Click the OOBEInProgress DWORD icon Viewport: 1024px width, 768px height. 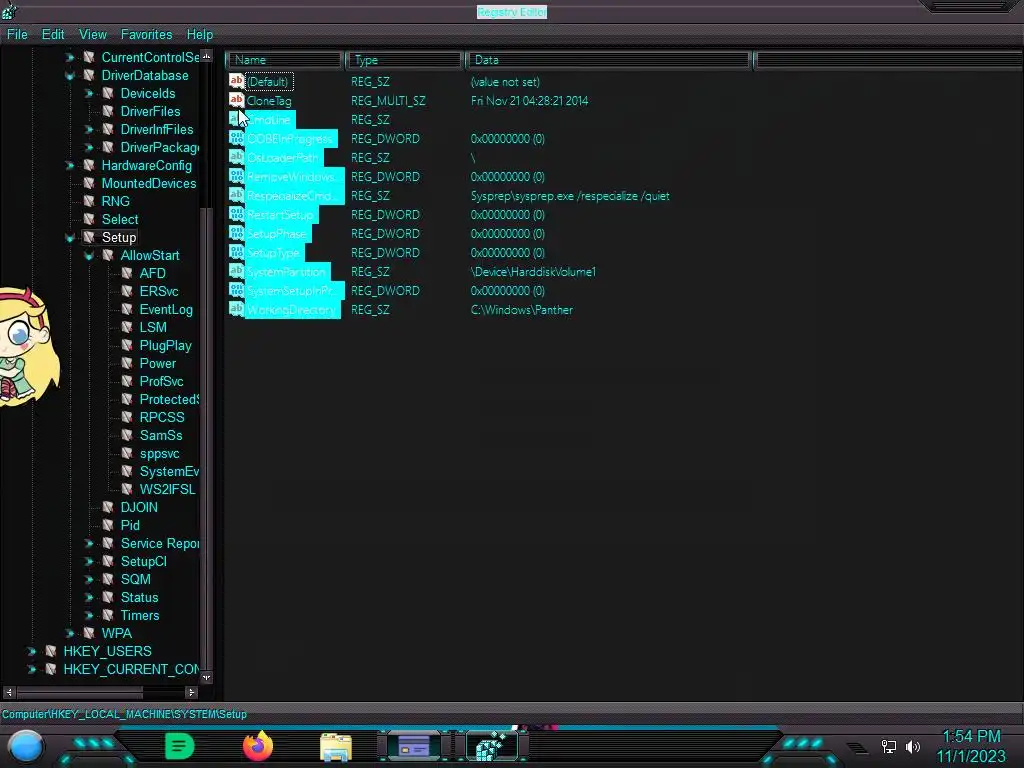click(236, 138)
